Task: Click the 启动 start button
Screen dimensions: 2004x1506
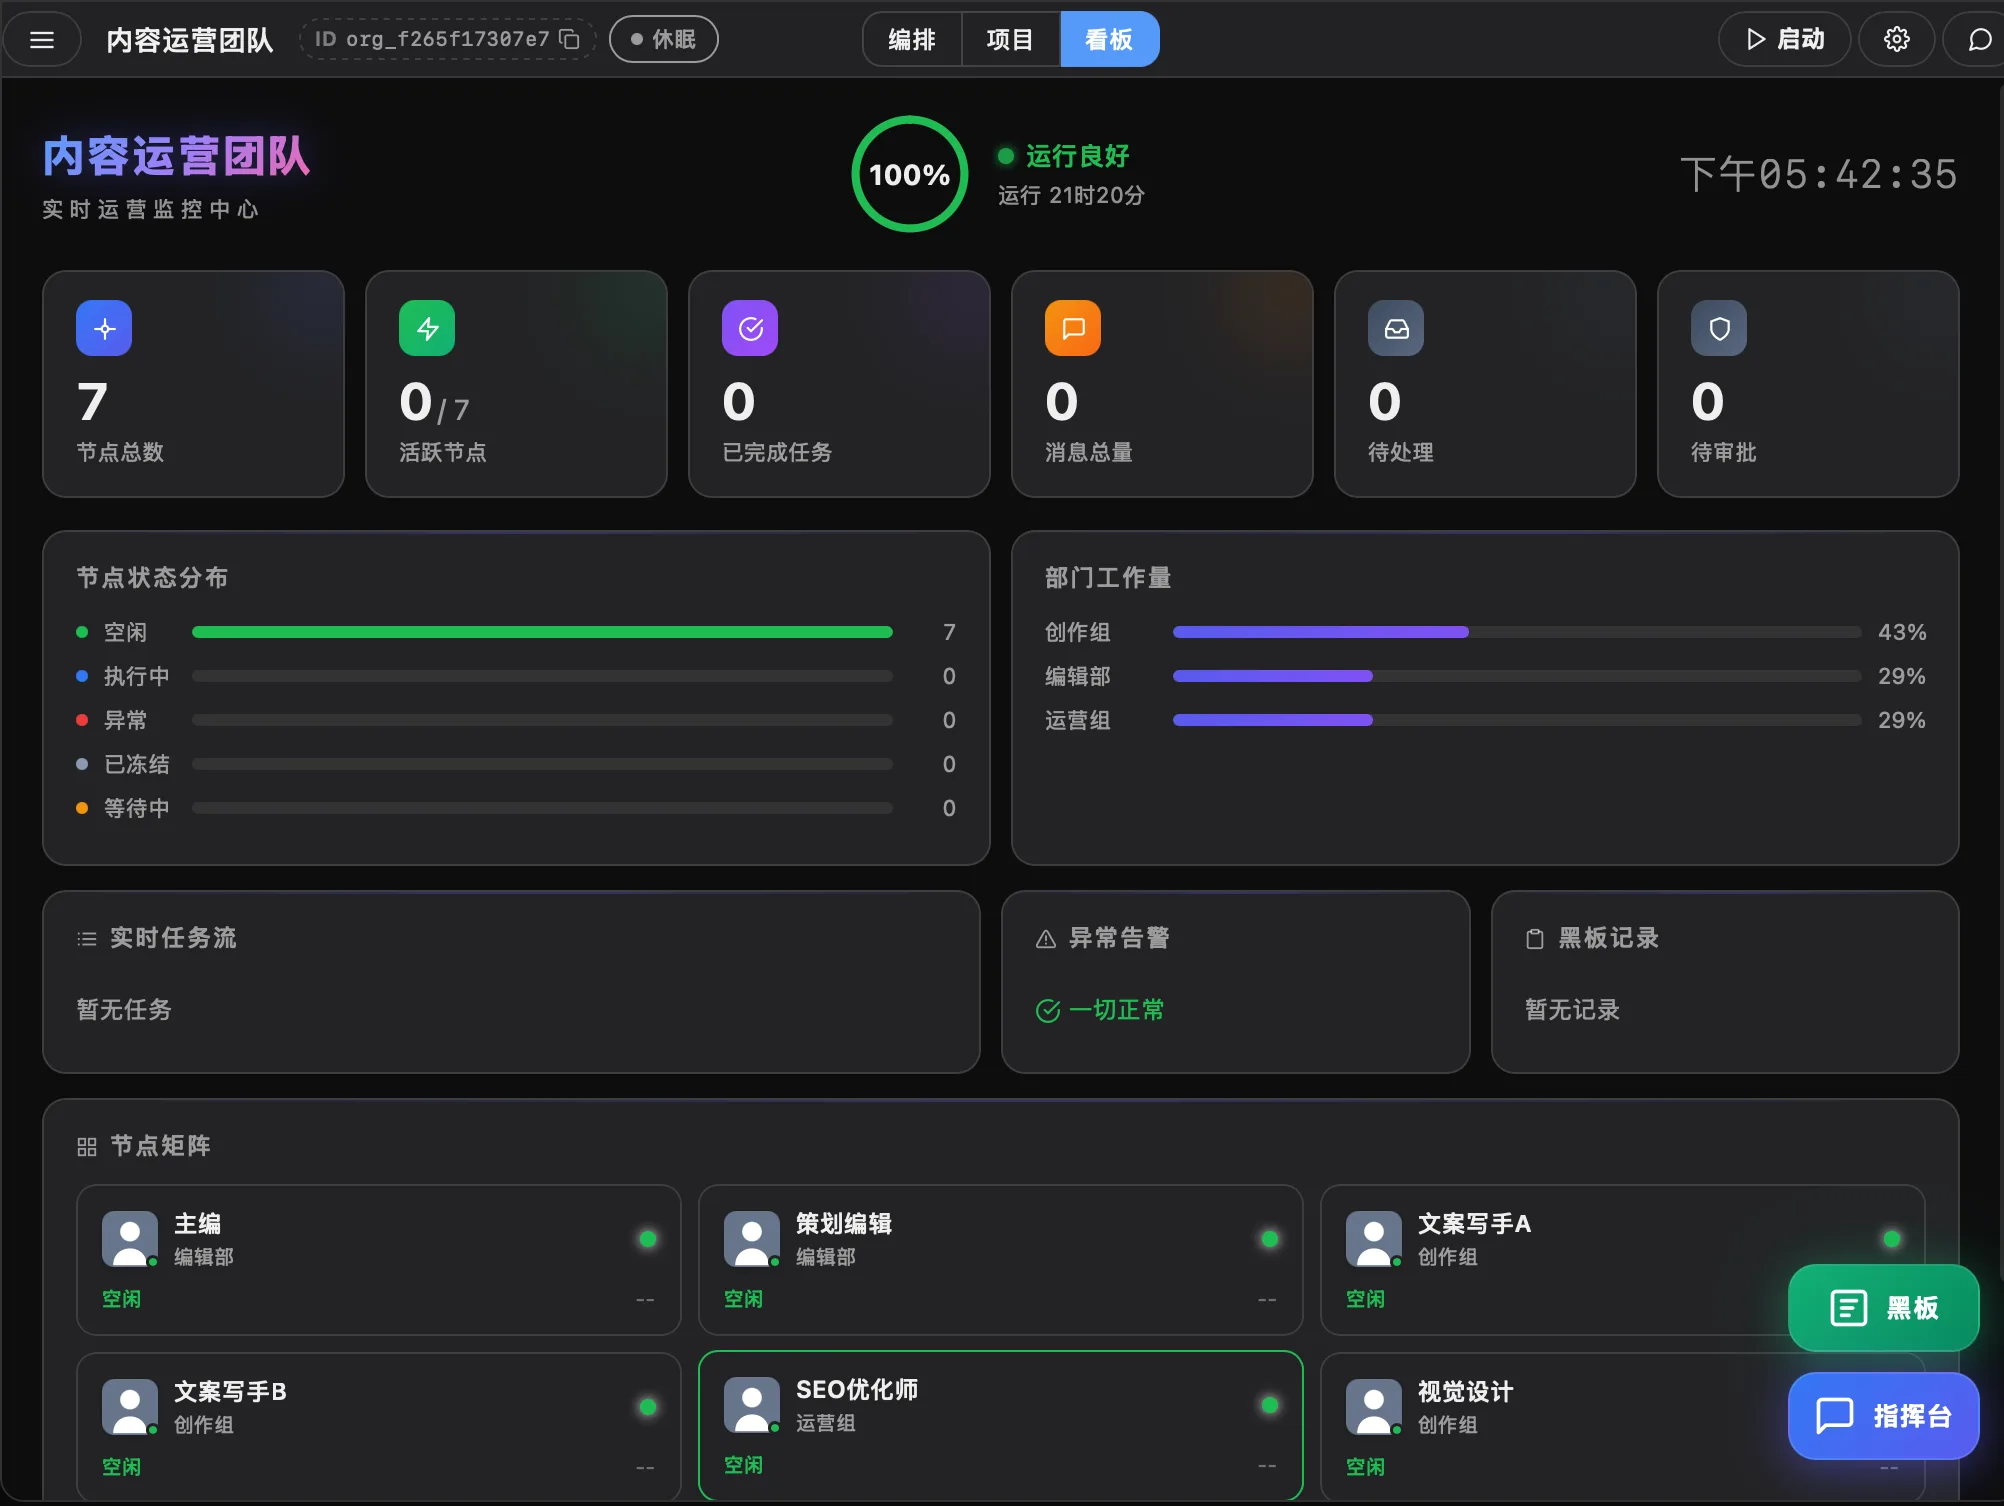Action: pyautogui.click(x=1785, y=39)
